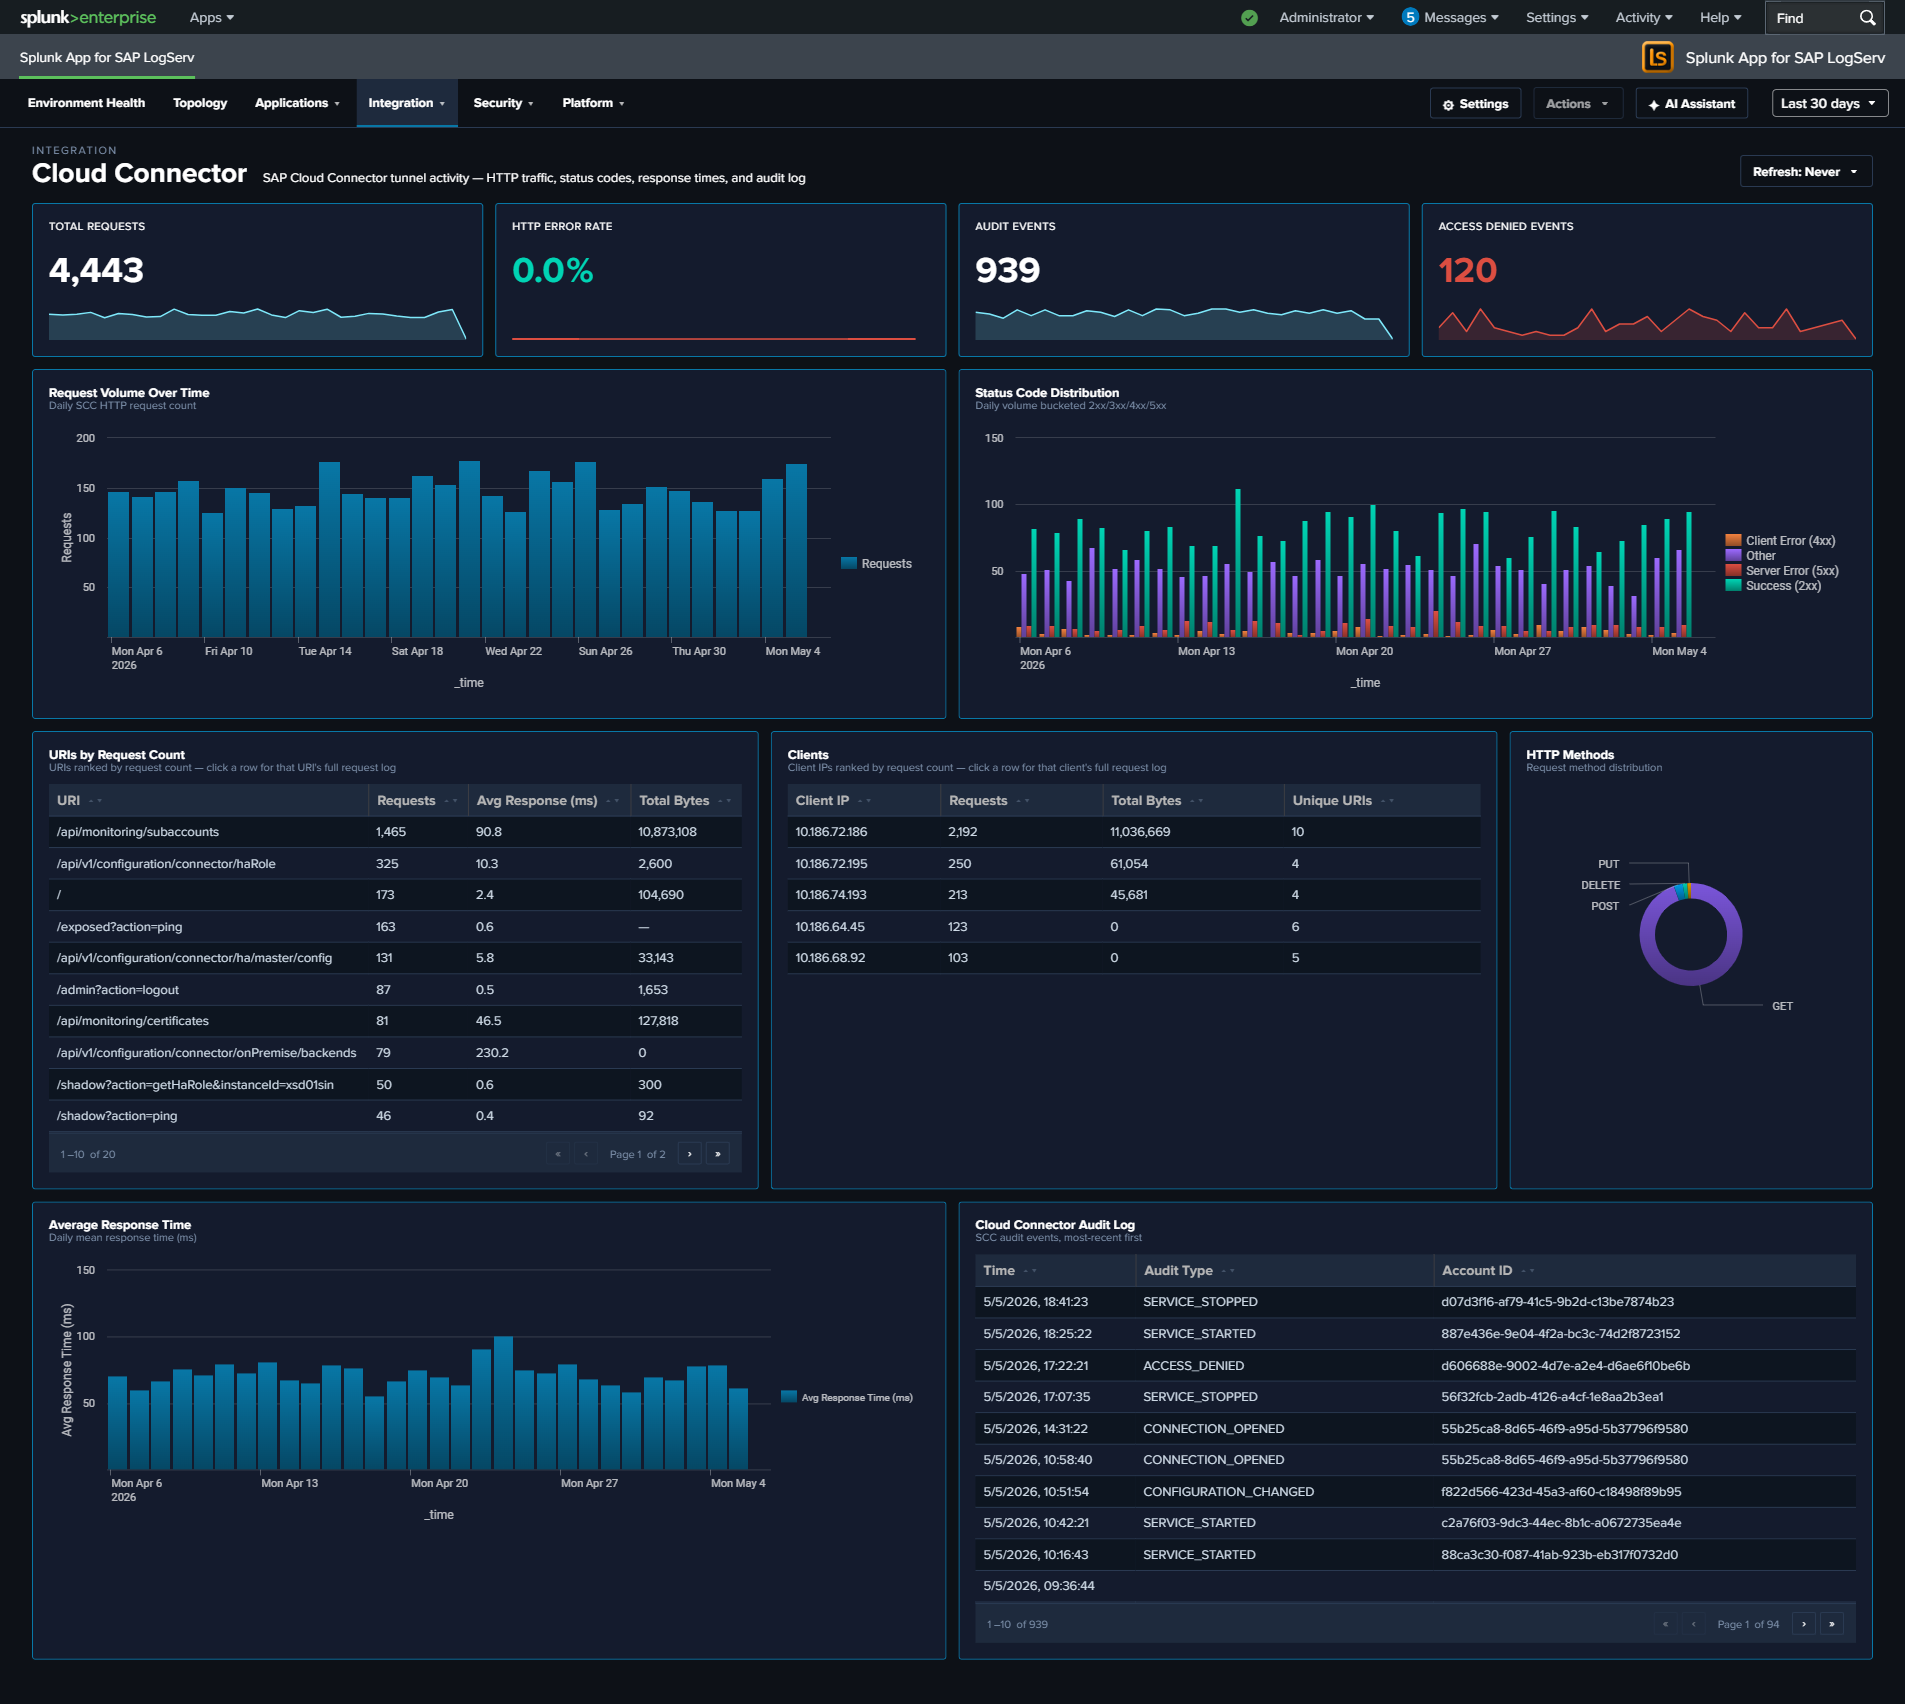
Task: Open client 10.186.72.186 request log
Action: (1133, 832)
